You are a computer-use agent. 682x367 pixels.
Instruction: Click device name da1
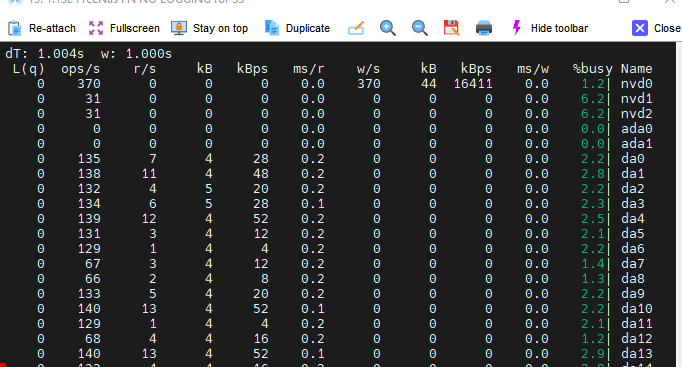[x=632, y=174]
